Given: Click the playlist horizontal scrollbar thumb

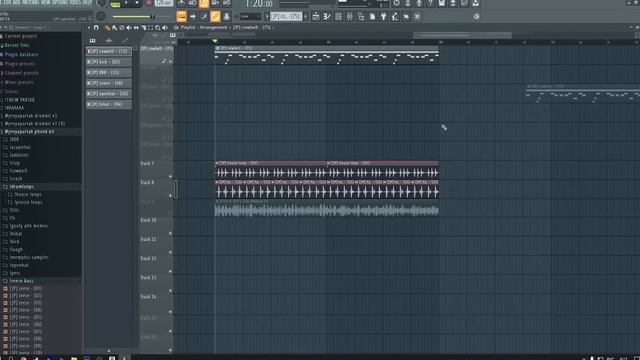Looking at the screenshot, I should click(x=462, y=36).
